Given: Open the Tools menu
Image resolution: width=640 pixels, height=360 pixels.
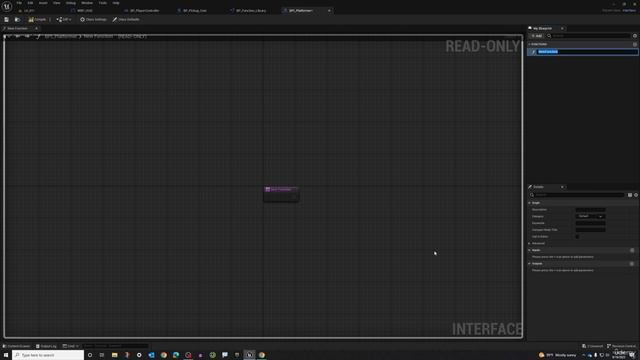Looking at the screenshot, I should (x=102, y=3).
